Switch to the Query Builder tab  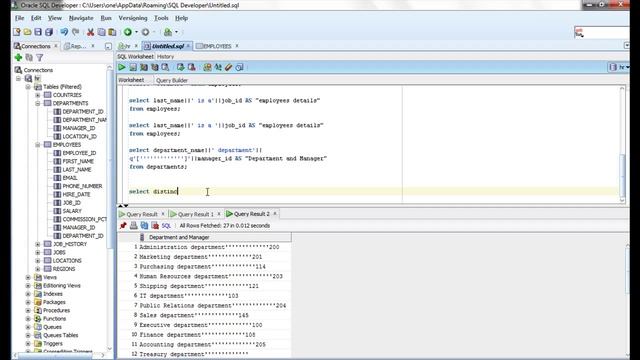(x=172, y=80)
